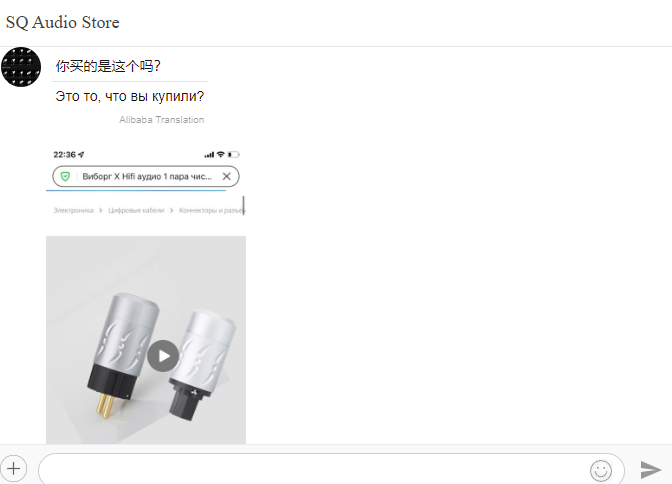
Task: Click the SQ Audio Store chat title
Action: pyautogui.click(x=63, y=22)
